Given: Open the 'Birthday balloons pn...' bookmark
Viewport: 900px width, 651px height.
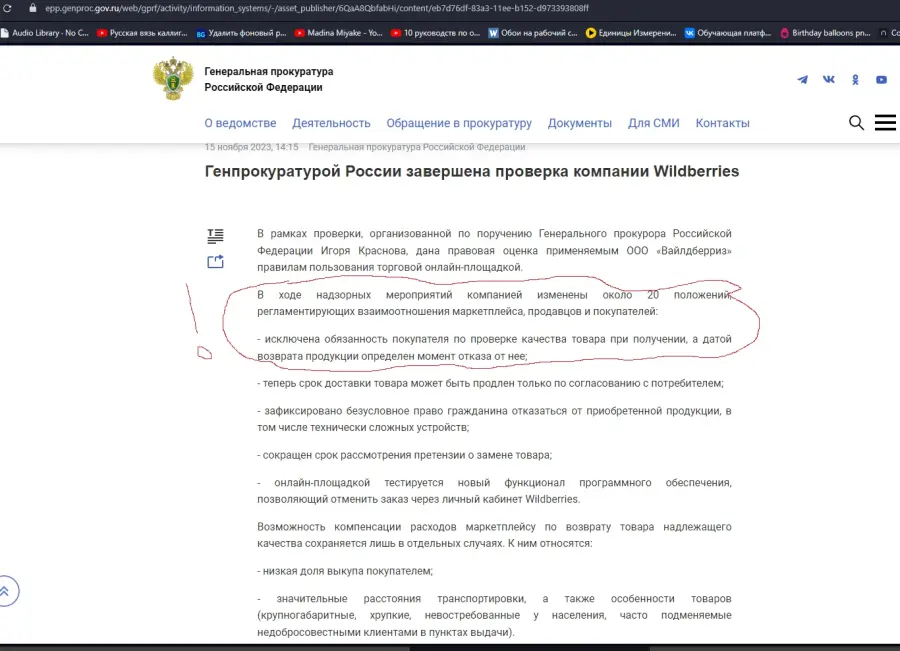Looking at the screenshot, I should click(x=826, y=33).
